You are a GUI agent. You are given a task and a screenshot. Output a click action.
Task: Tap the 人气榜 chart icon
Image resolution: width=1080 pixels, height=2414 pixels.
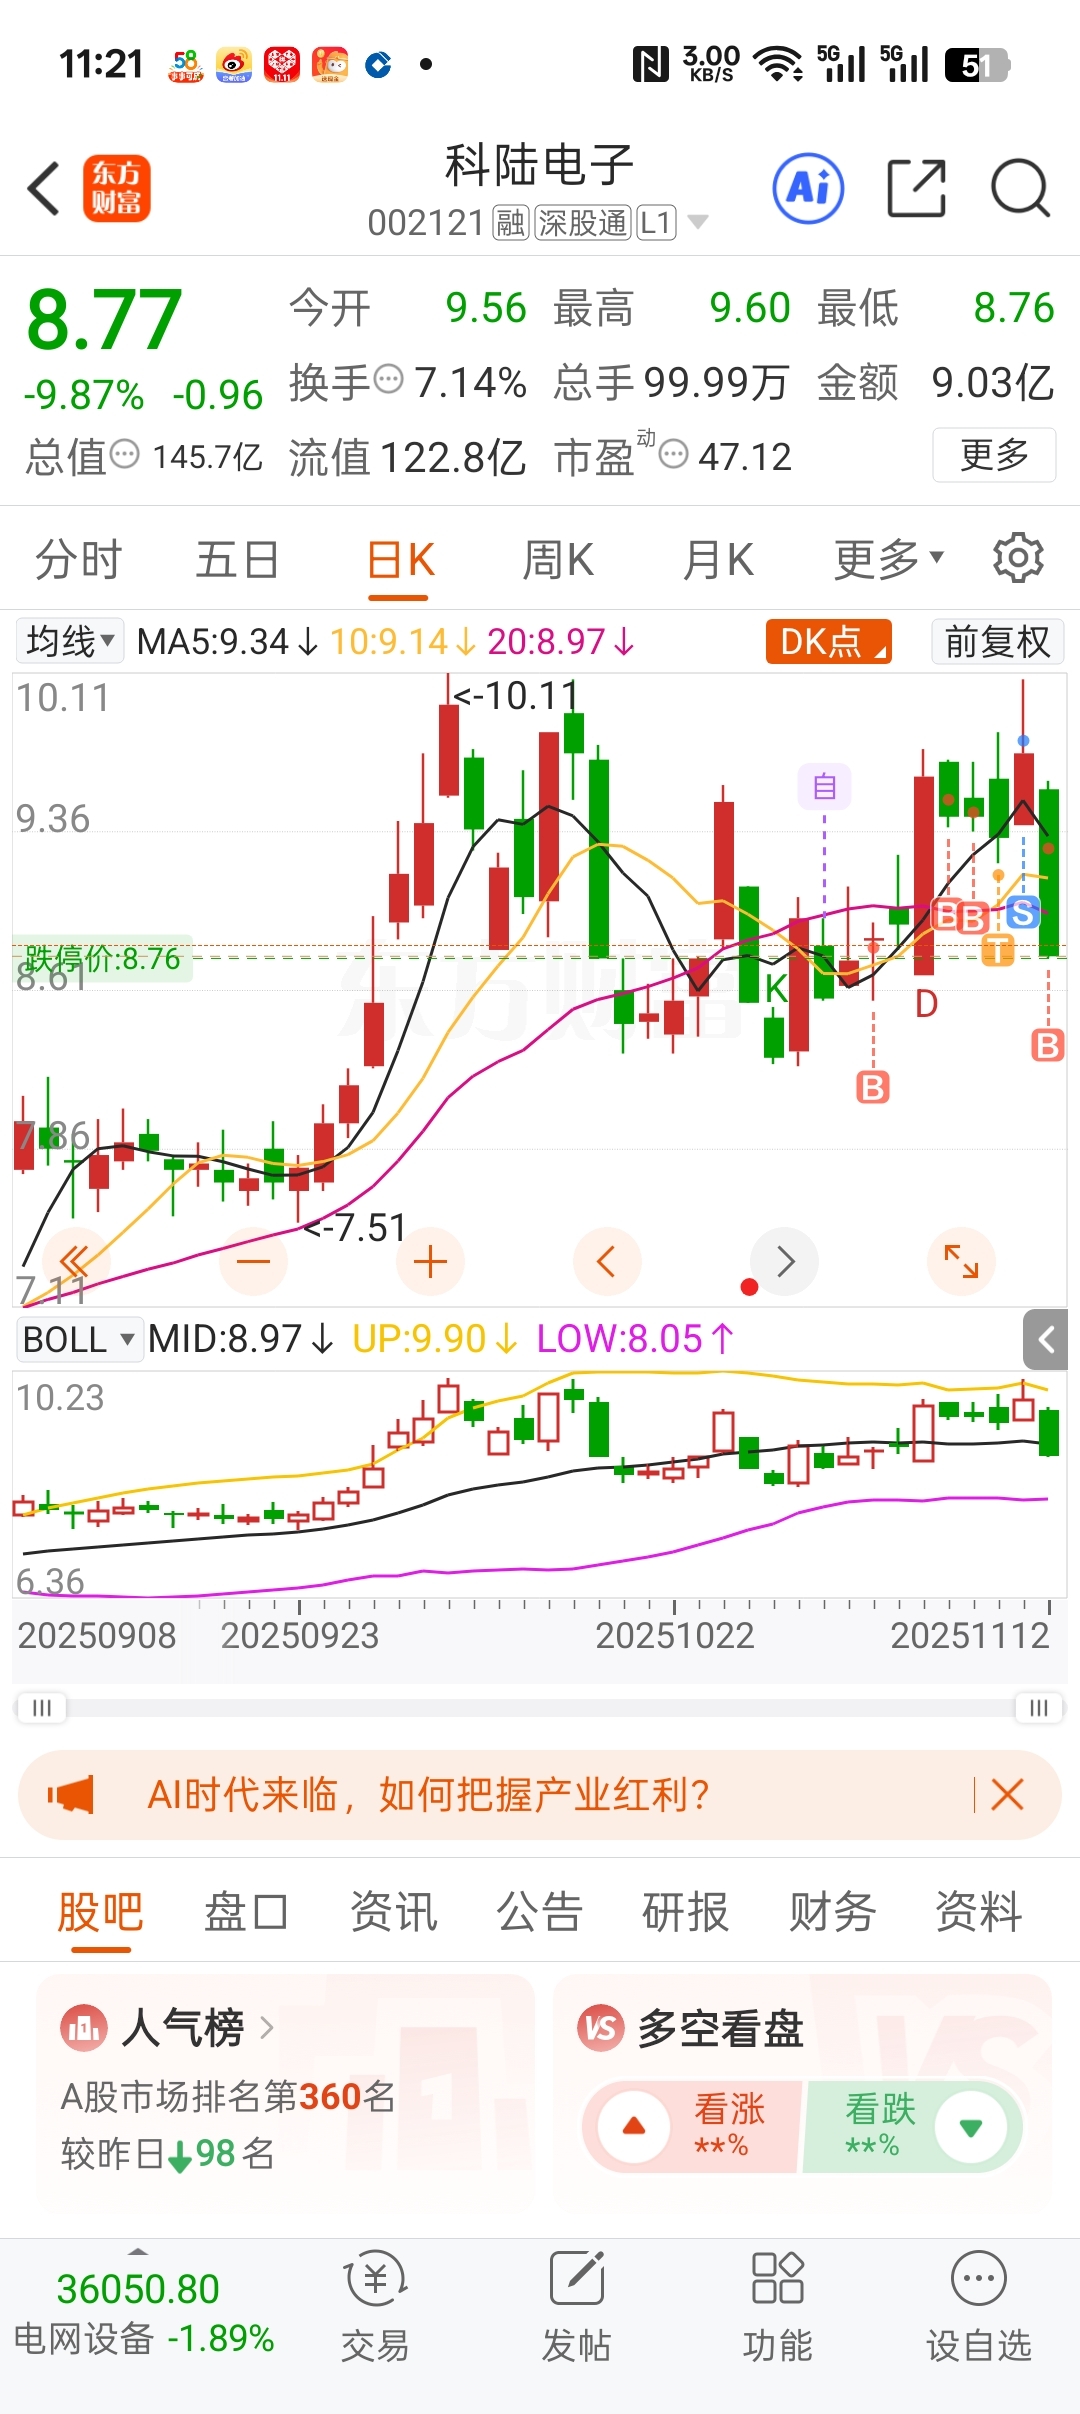click(83, 2028)
